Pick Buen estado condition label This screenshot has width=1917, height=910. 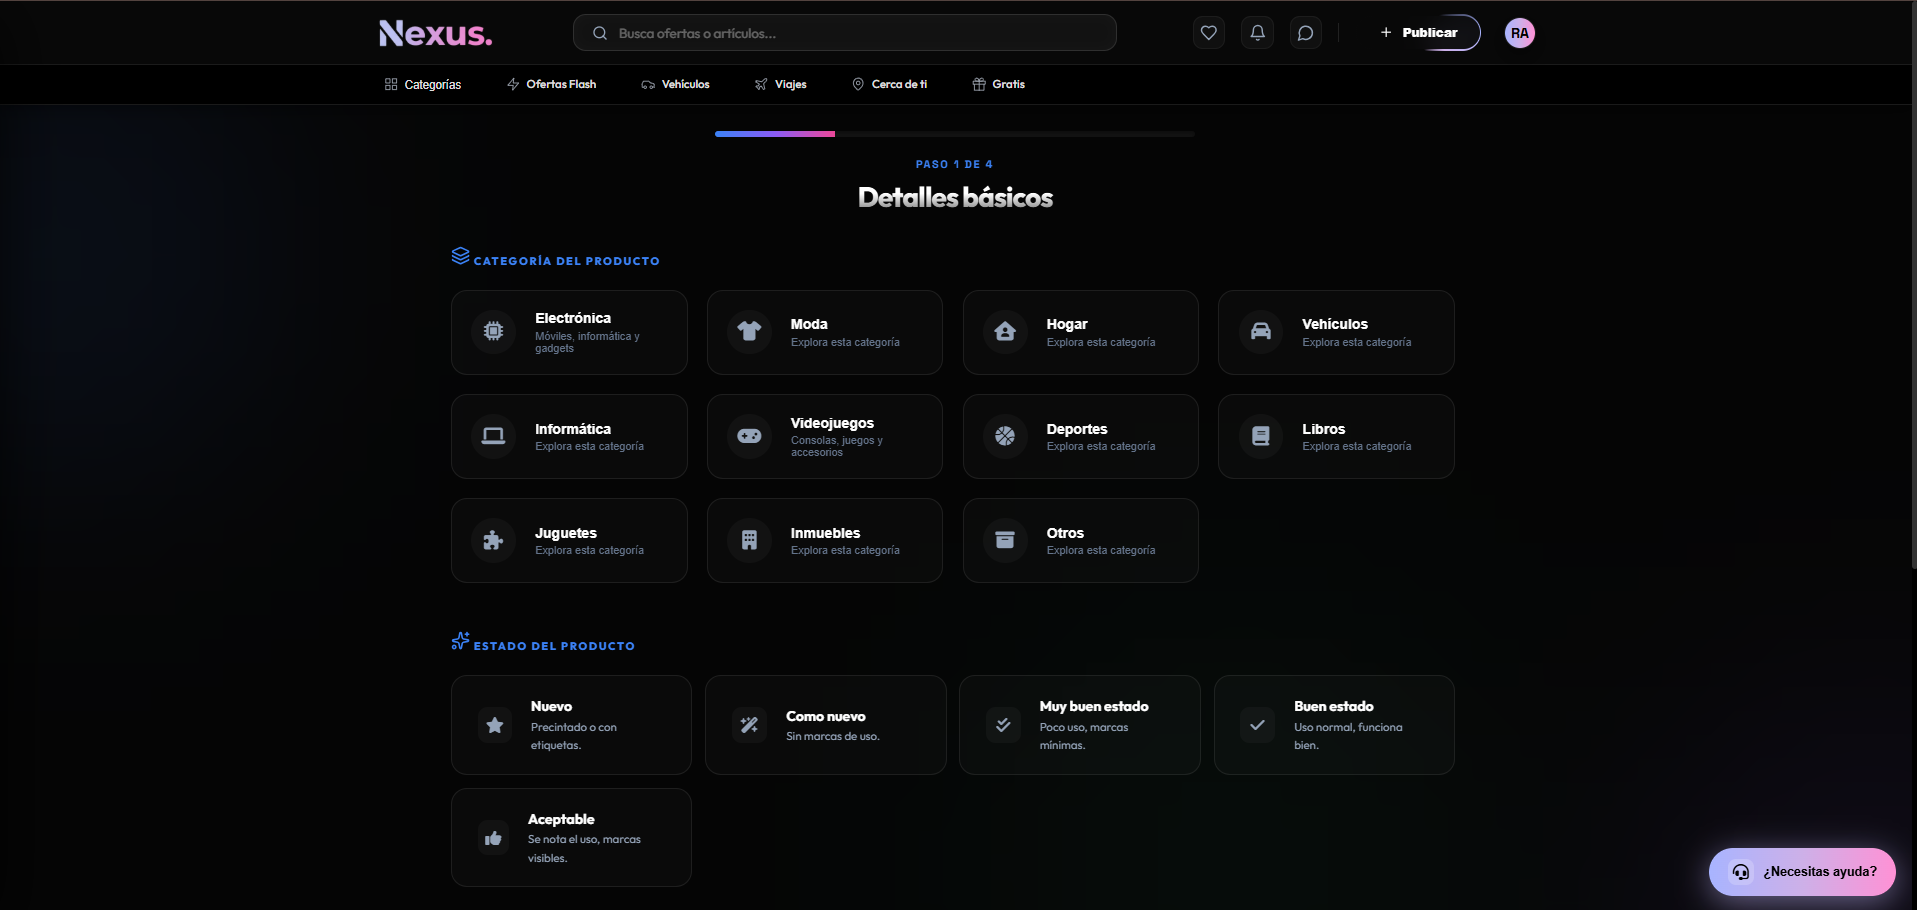point(1334,706)
